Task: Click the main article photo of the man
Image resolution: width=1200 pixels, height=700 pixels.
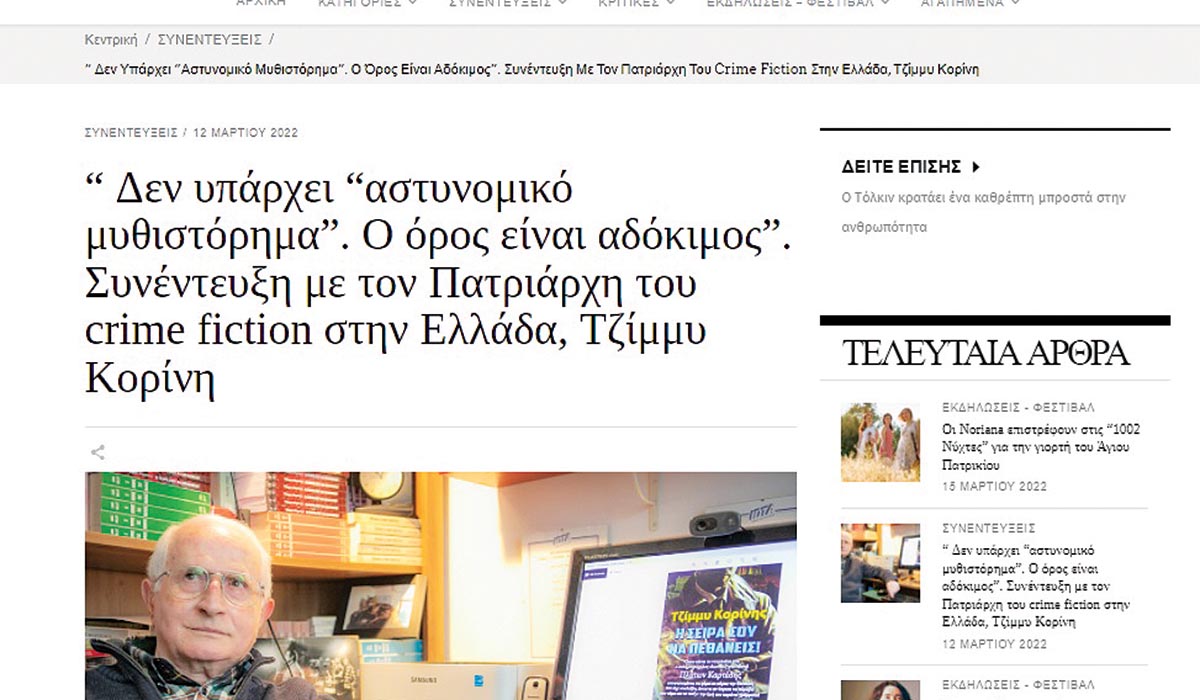Action: (x=440, y=586)
